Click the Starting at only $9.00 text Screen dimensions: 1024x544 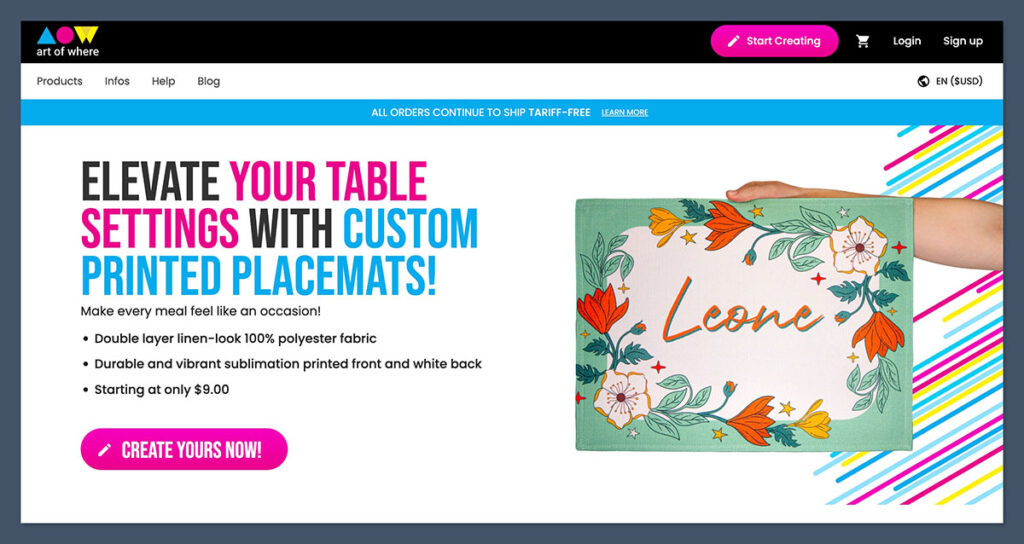(x=162, y=389)
